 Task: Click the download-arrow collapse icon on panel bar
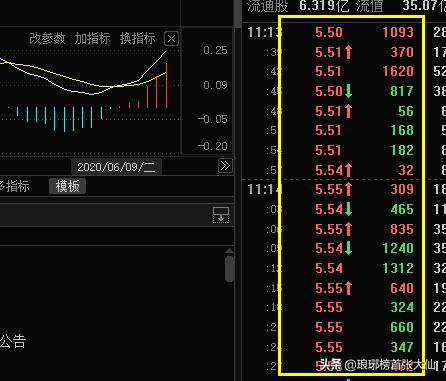[x=221, y=215]
